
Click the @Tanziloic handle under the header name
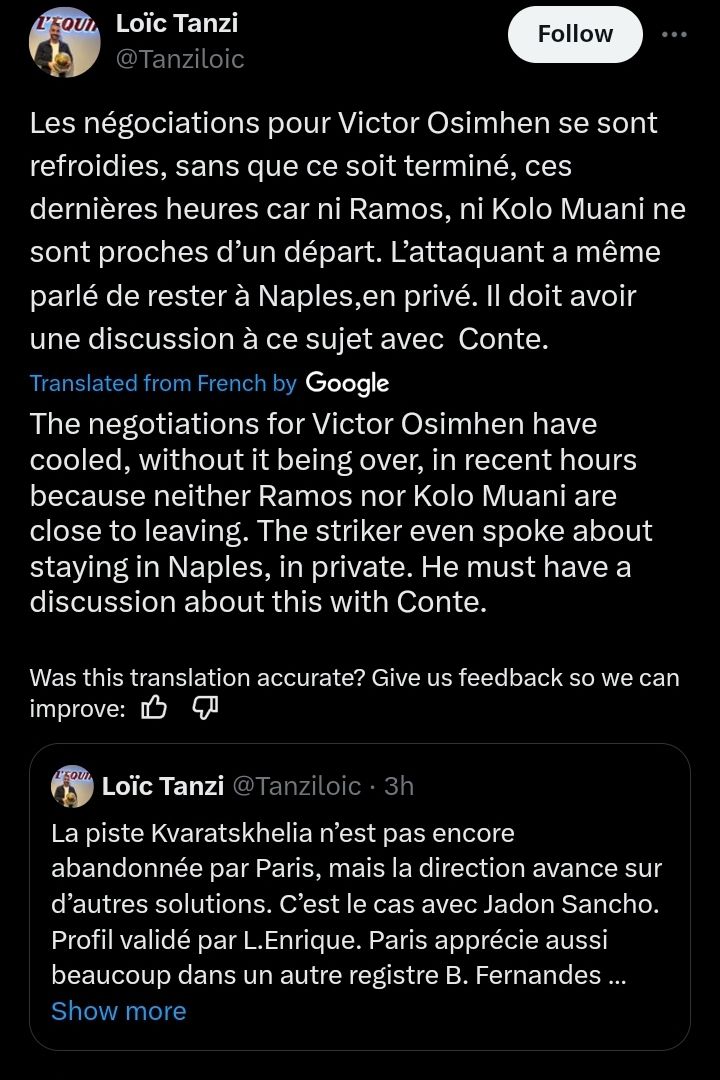[x=180, y=59]
